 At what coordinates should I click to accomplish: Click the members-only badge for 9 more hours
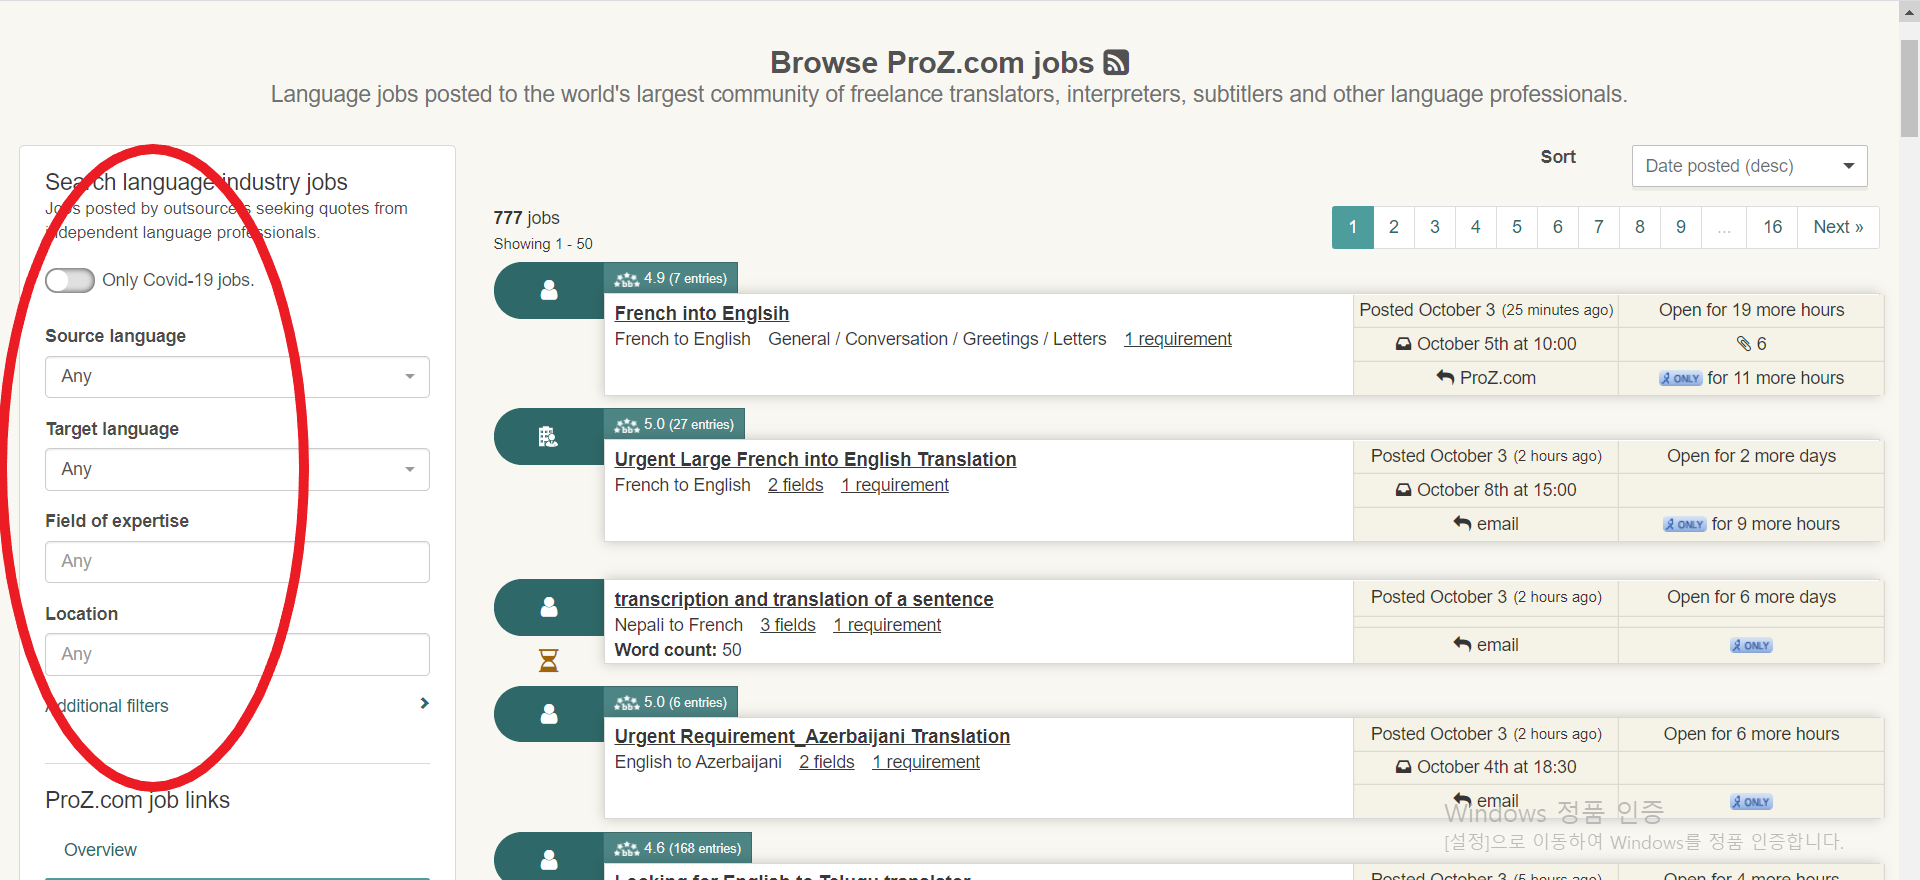pyautogui.click(x=1685, y=525)
